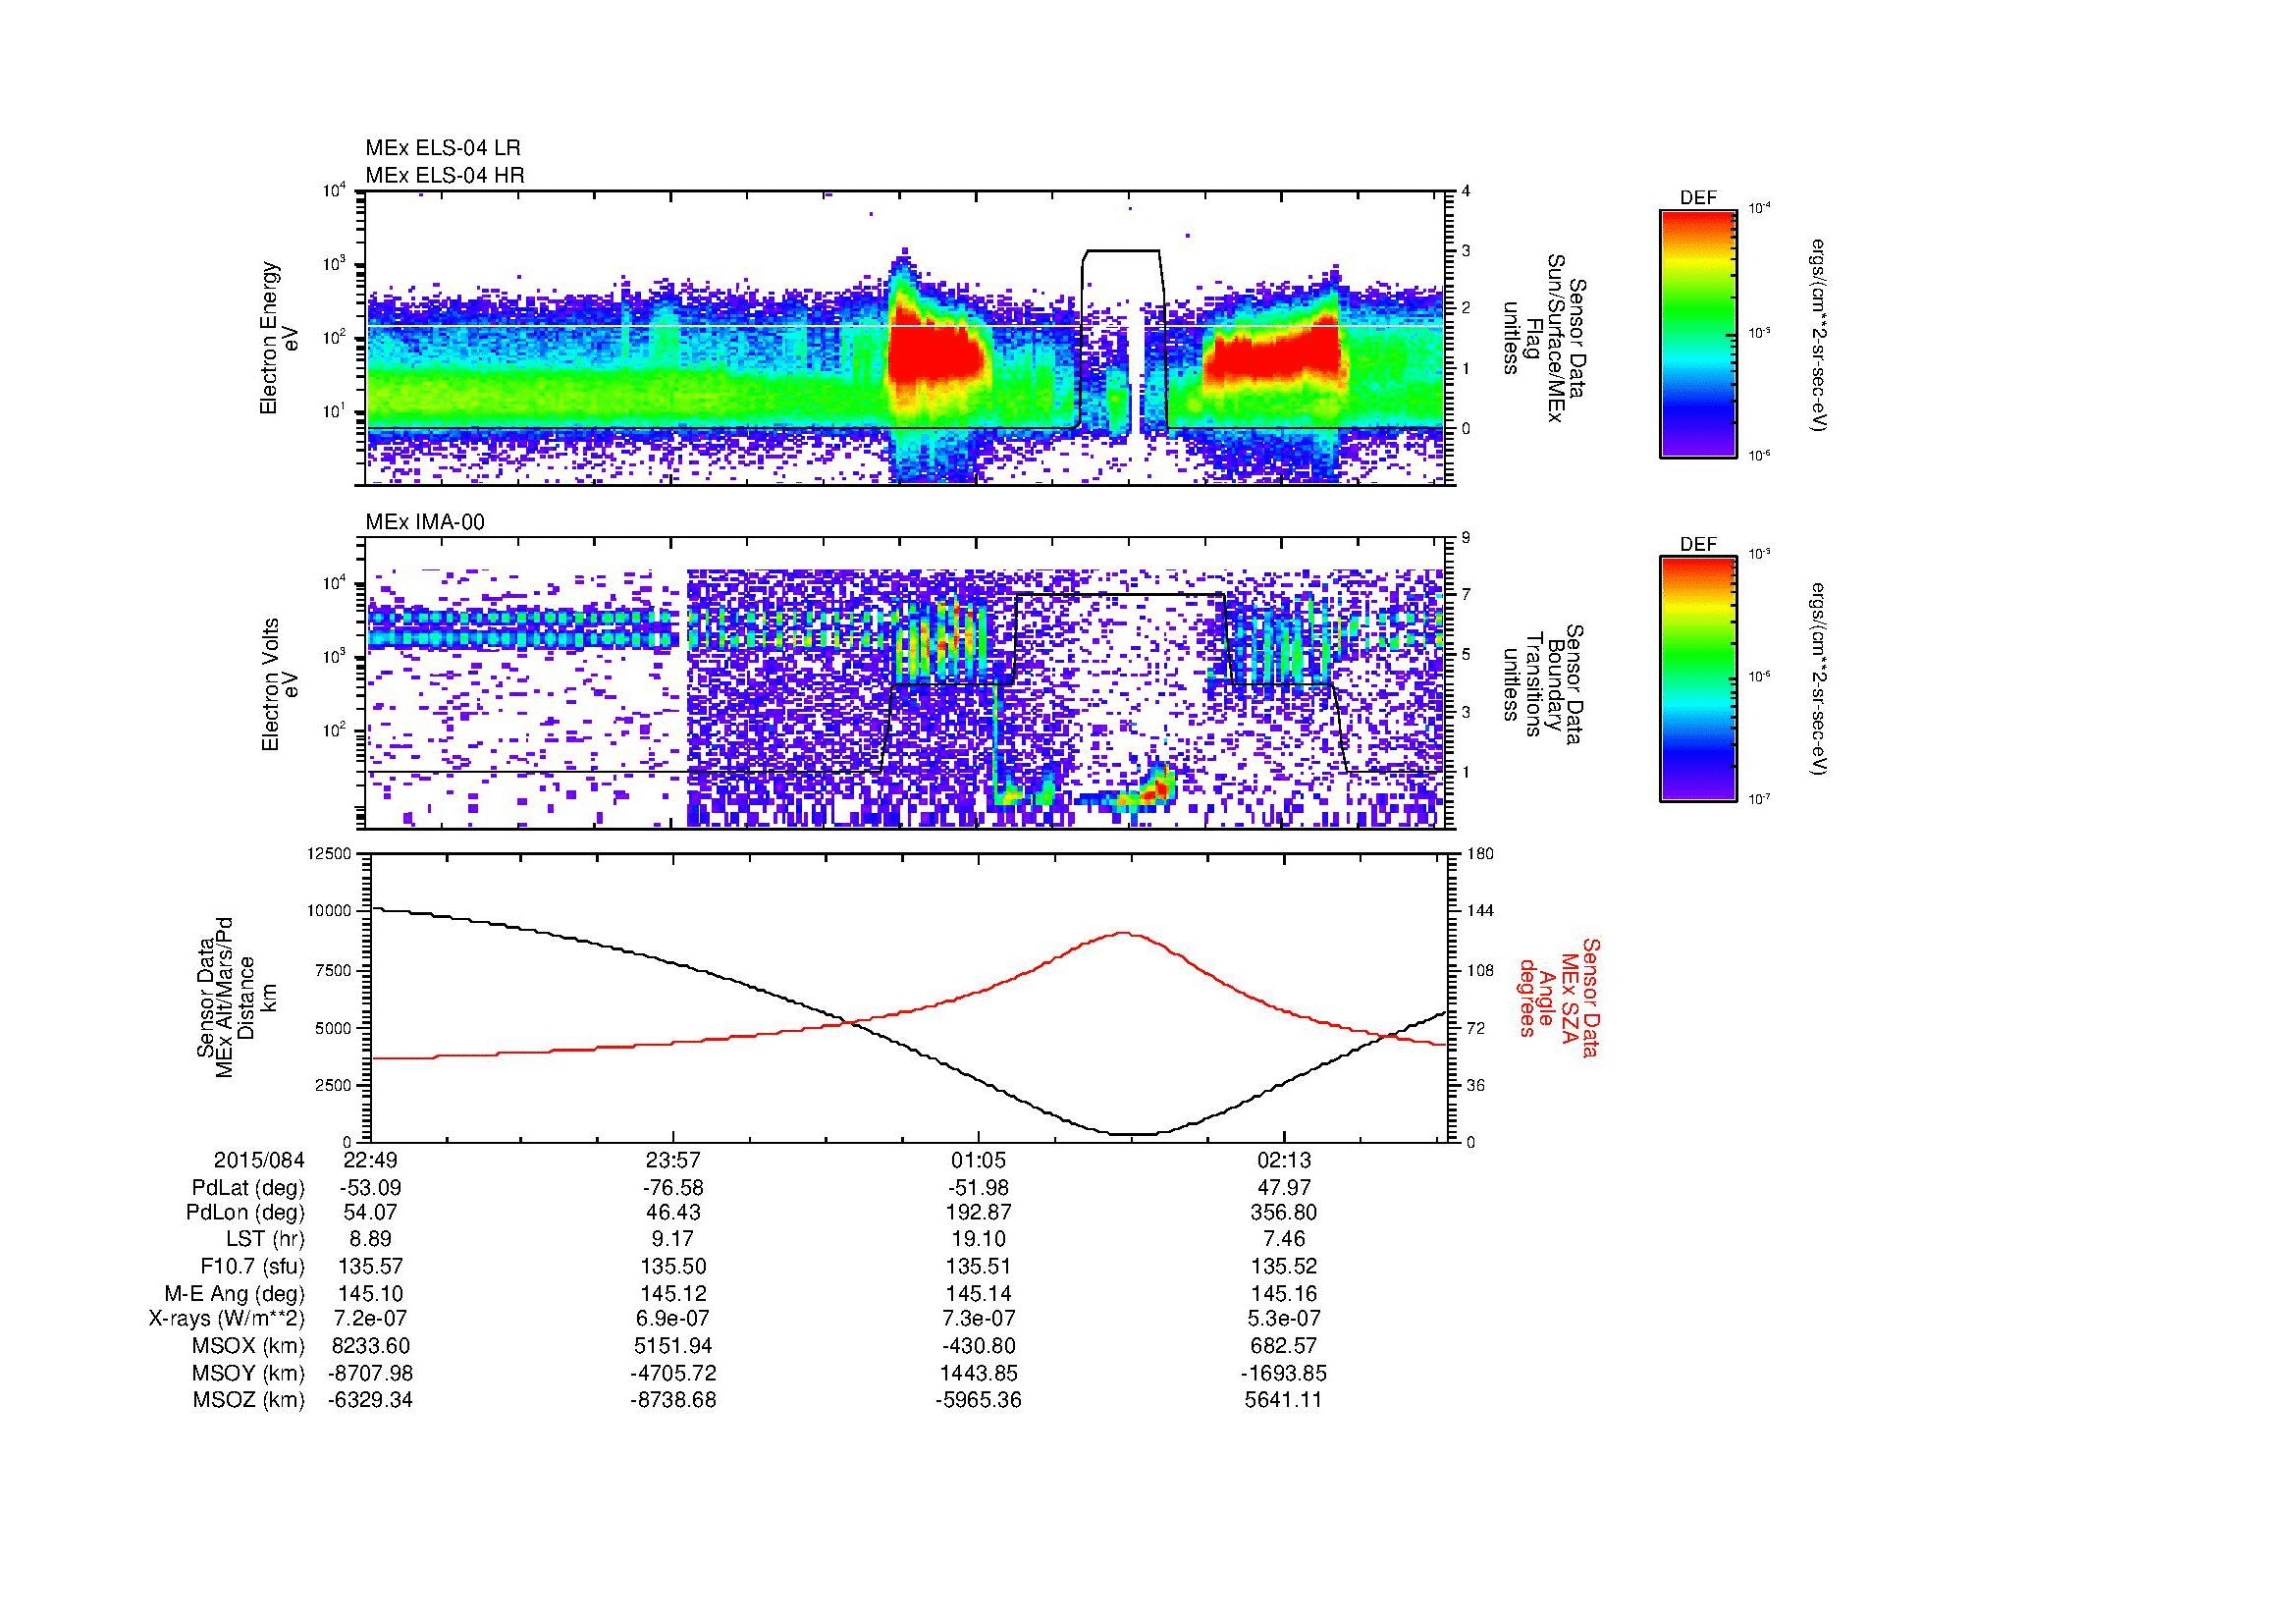Click the 10000 altitude axis tick

[x=330, y=911]
